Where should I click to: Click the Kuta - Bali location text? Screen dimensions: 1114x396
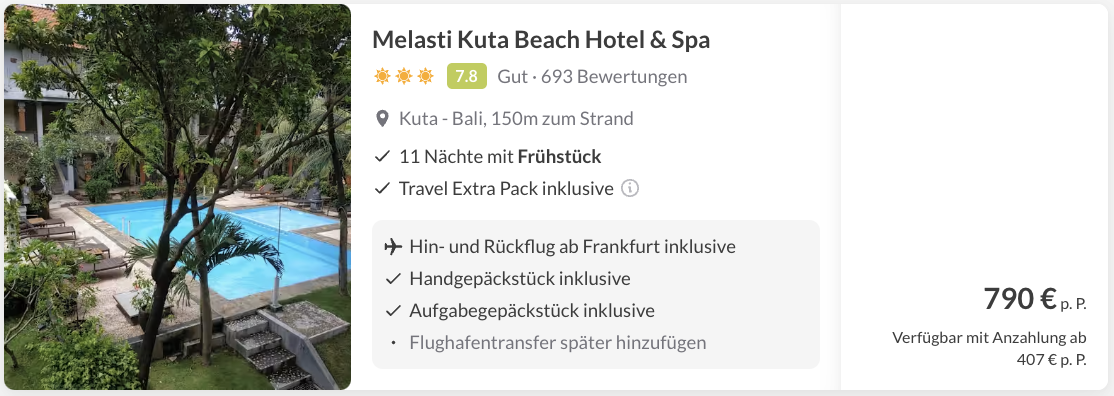point(516,118)
